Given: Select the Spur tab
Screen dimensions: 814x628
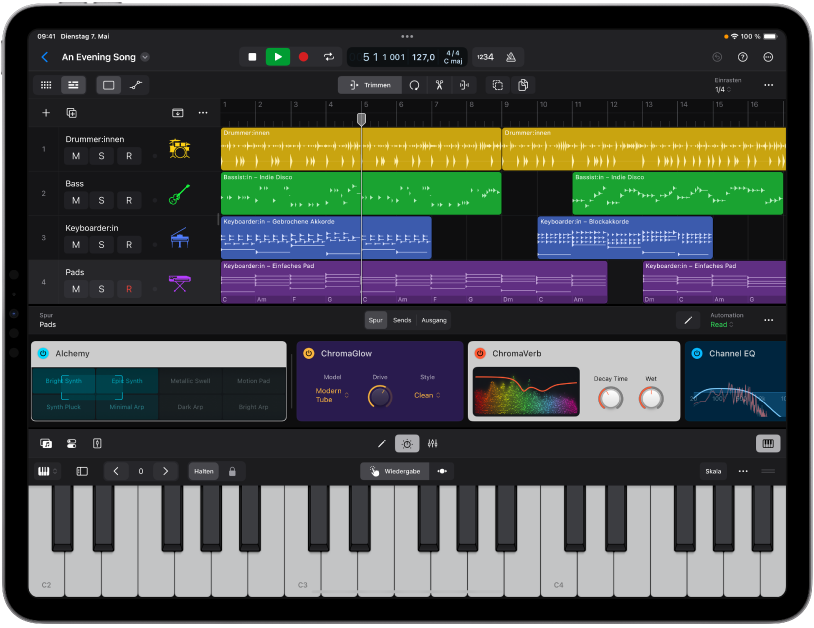Looking at the screenshot, I should 375,321.
